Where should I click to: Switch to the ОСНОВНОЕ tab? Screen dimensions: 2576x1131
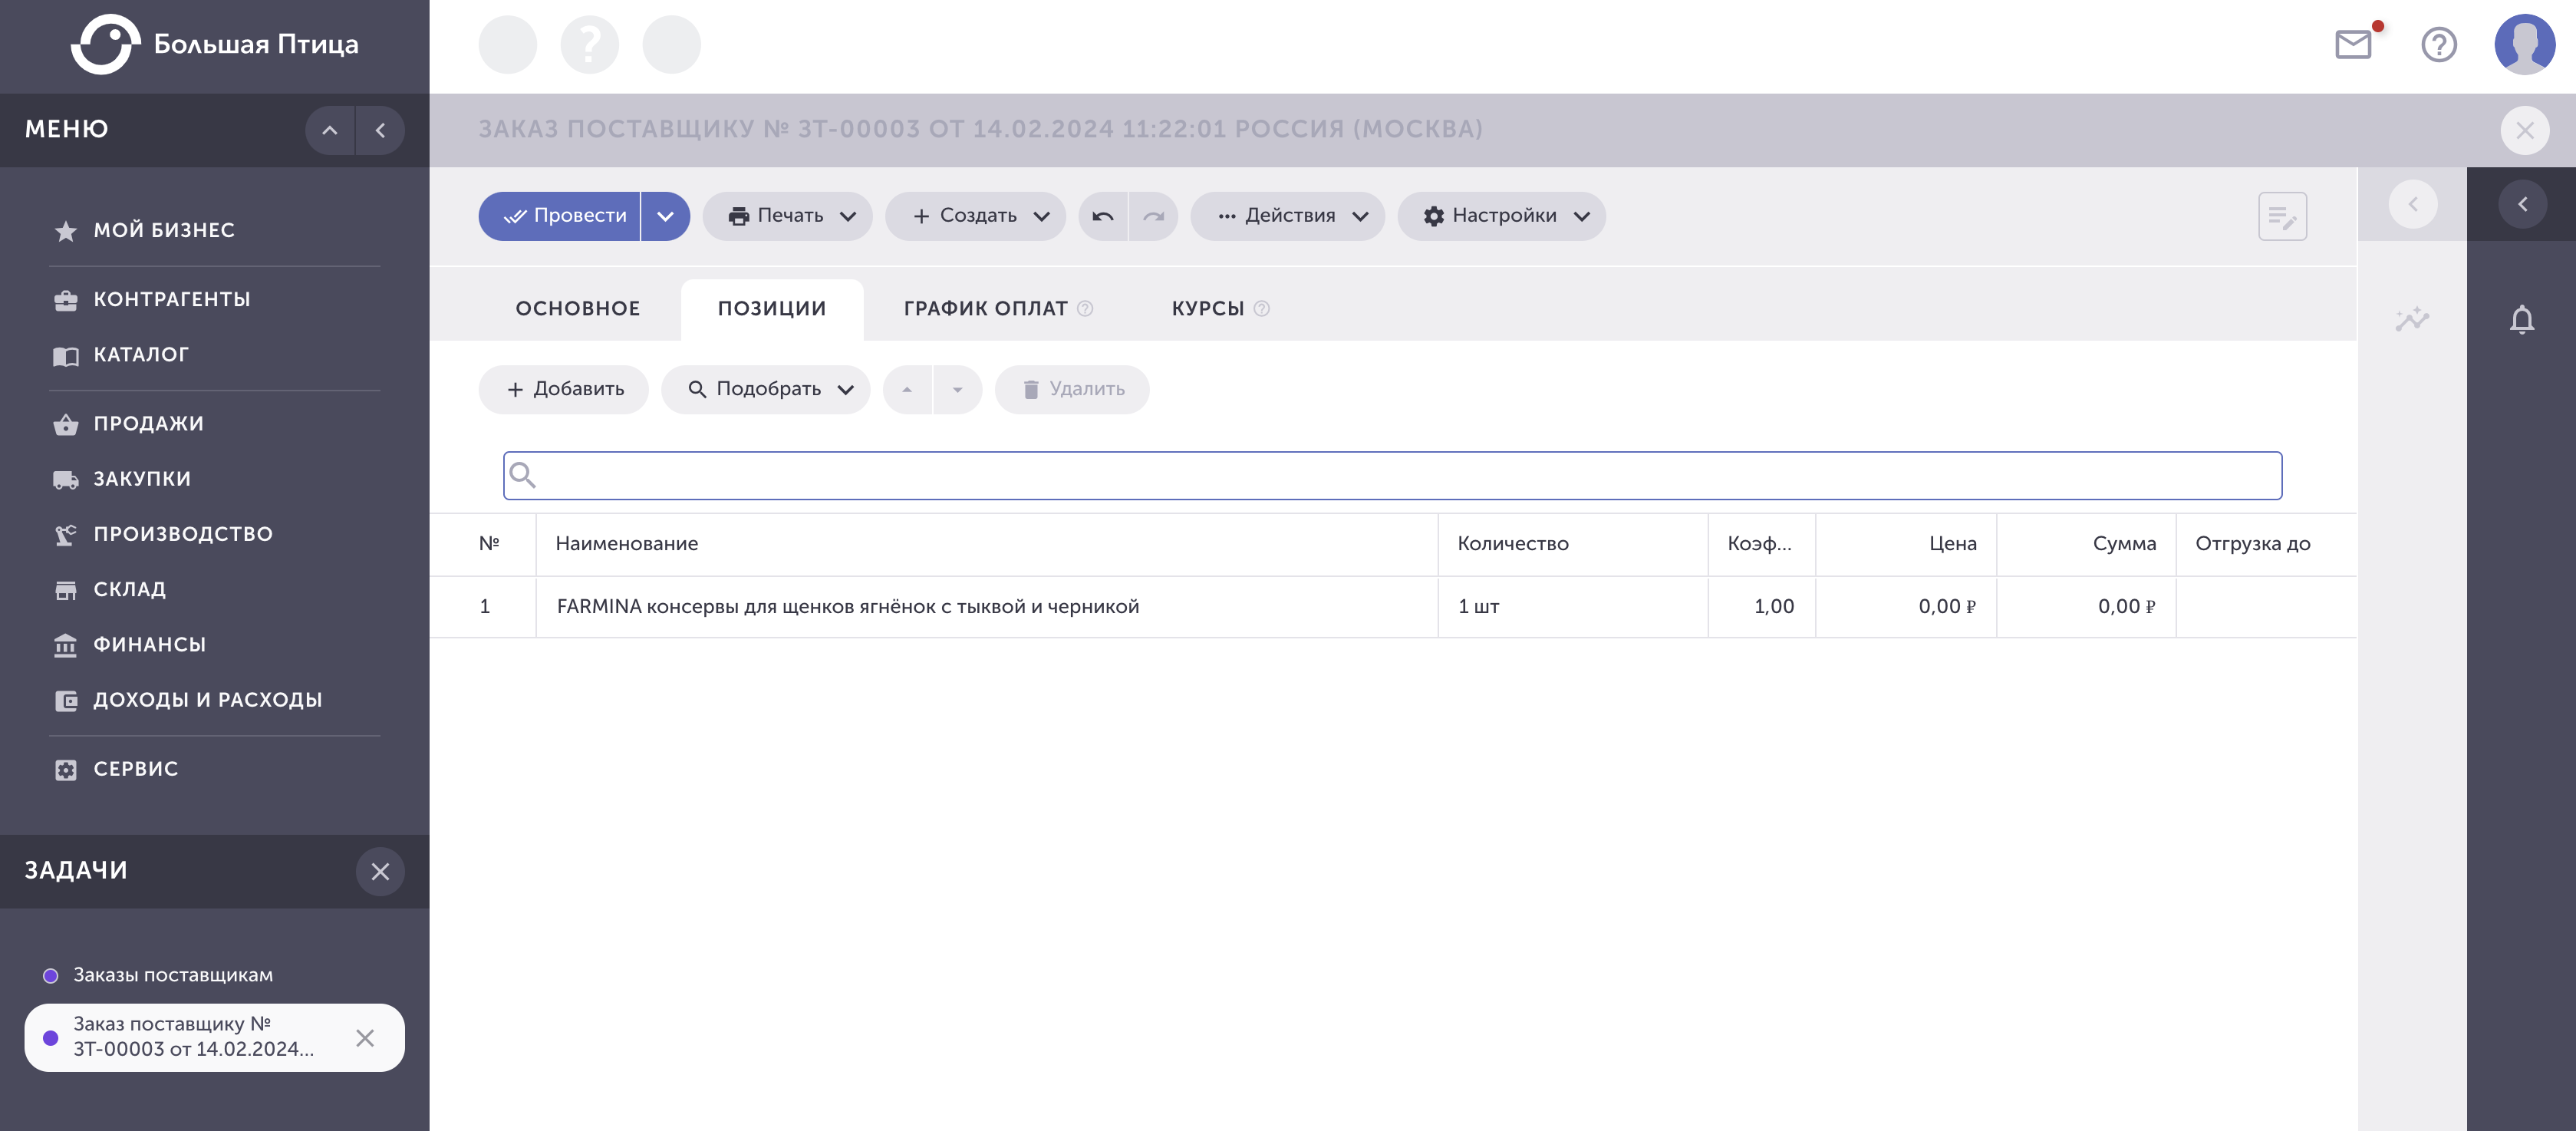(x=578, y=309)
